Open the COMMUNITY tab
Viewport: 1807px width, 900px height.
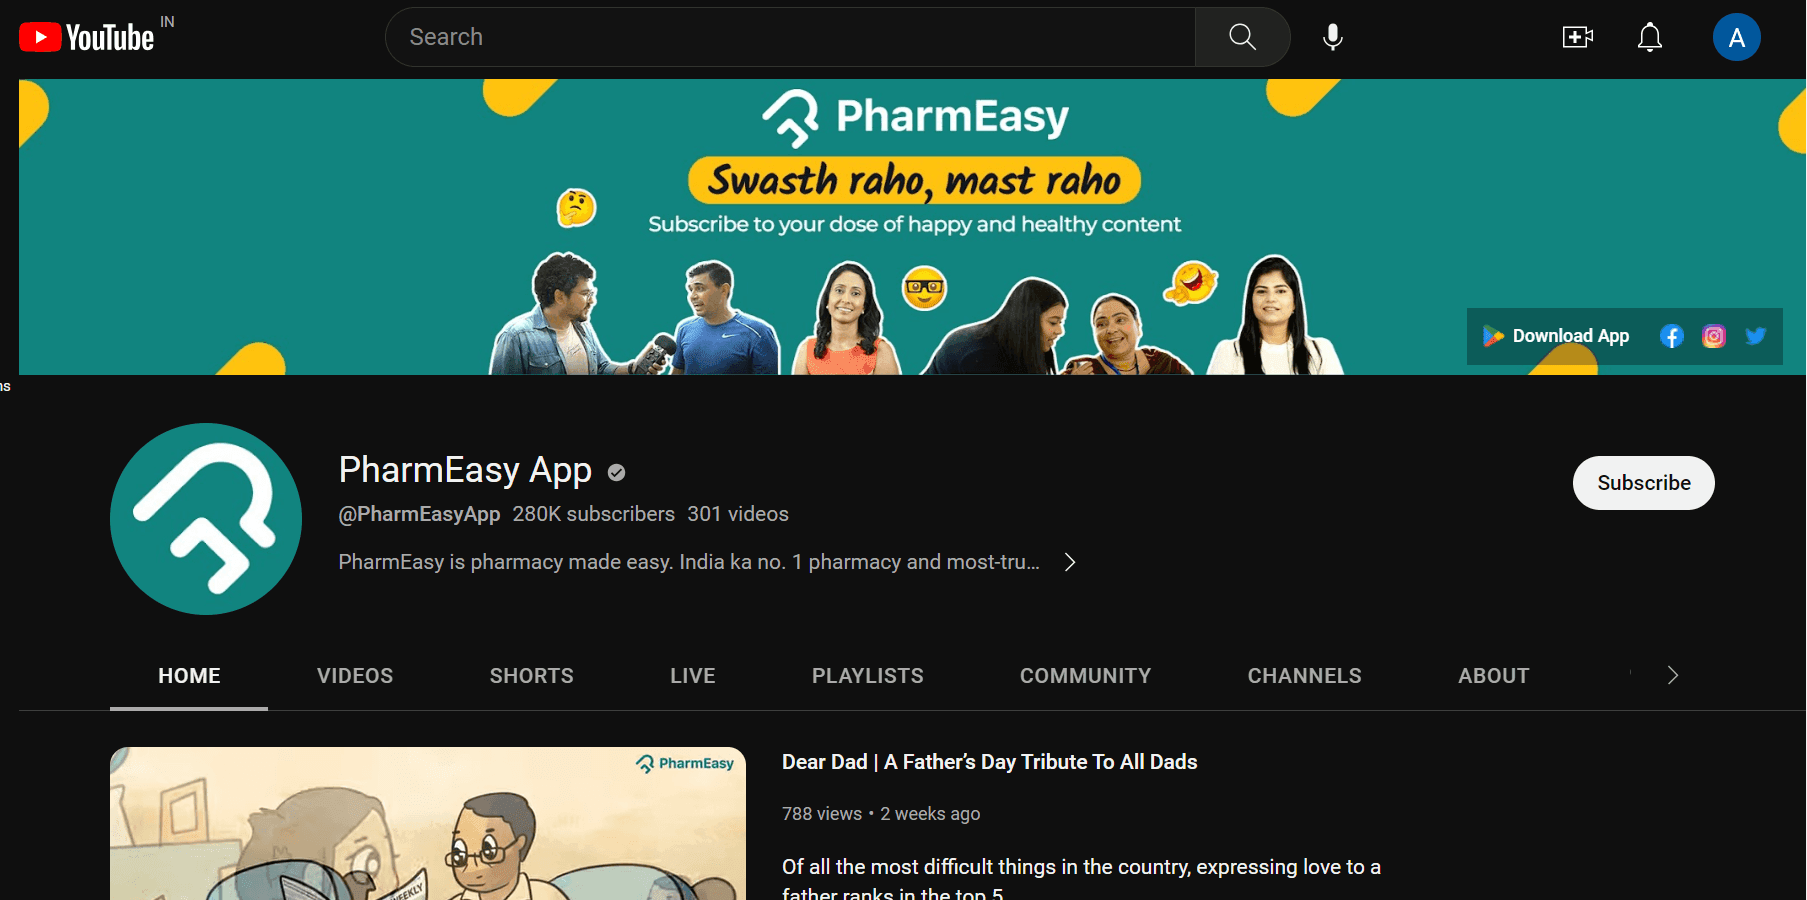click(1085, 675)
